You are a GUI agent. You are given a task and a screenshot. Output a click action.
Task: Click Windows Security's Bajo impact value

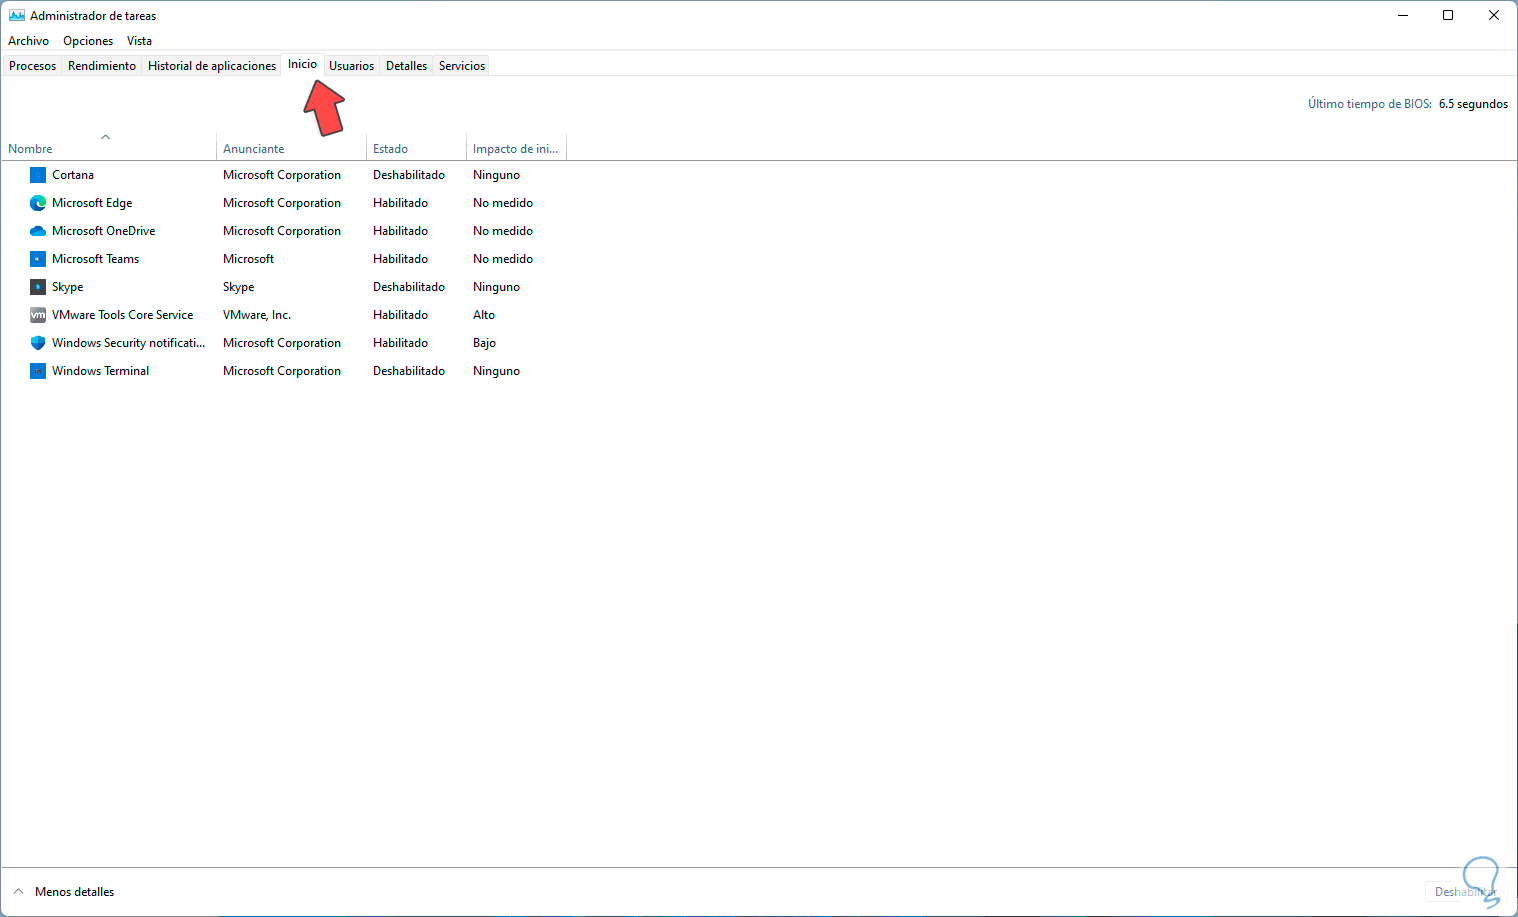(485, 343)
